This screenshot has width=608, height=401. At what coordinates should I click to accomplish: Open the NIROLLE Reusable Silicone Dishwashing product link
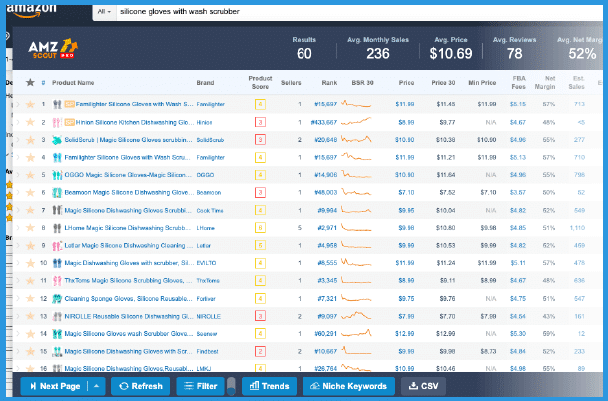(x=128, y=316)
